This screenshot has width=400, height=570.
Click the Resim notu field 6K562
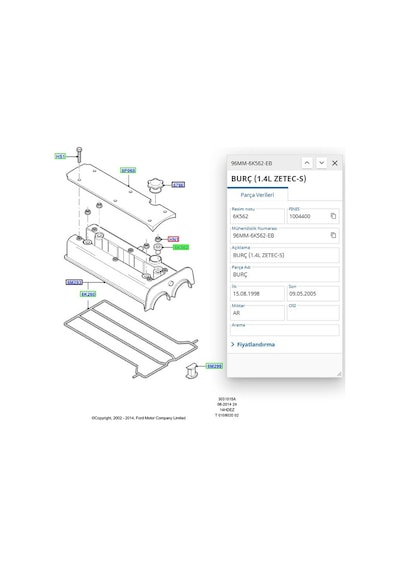point(257,216)
